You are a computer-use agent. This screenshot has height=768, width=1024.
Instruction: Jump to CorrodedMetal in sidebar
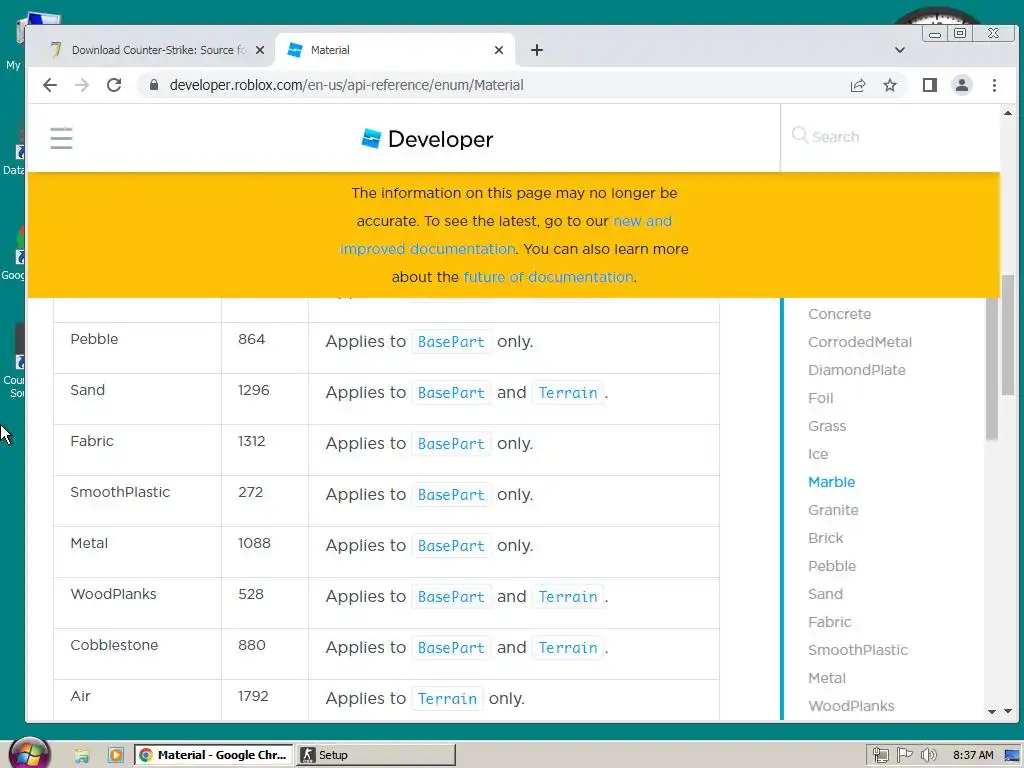(x=859, y=342)
